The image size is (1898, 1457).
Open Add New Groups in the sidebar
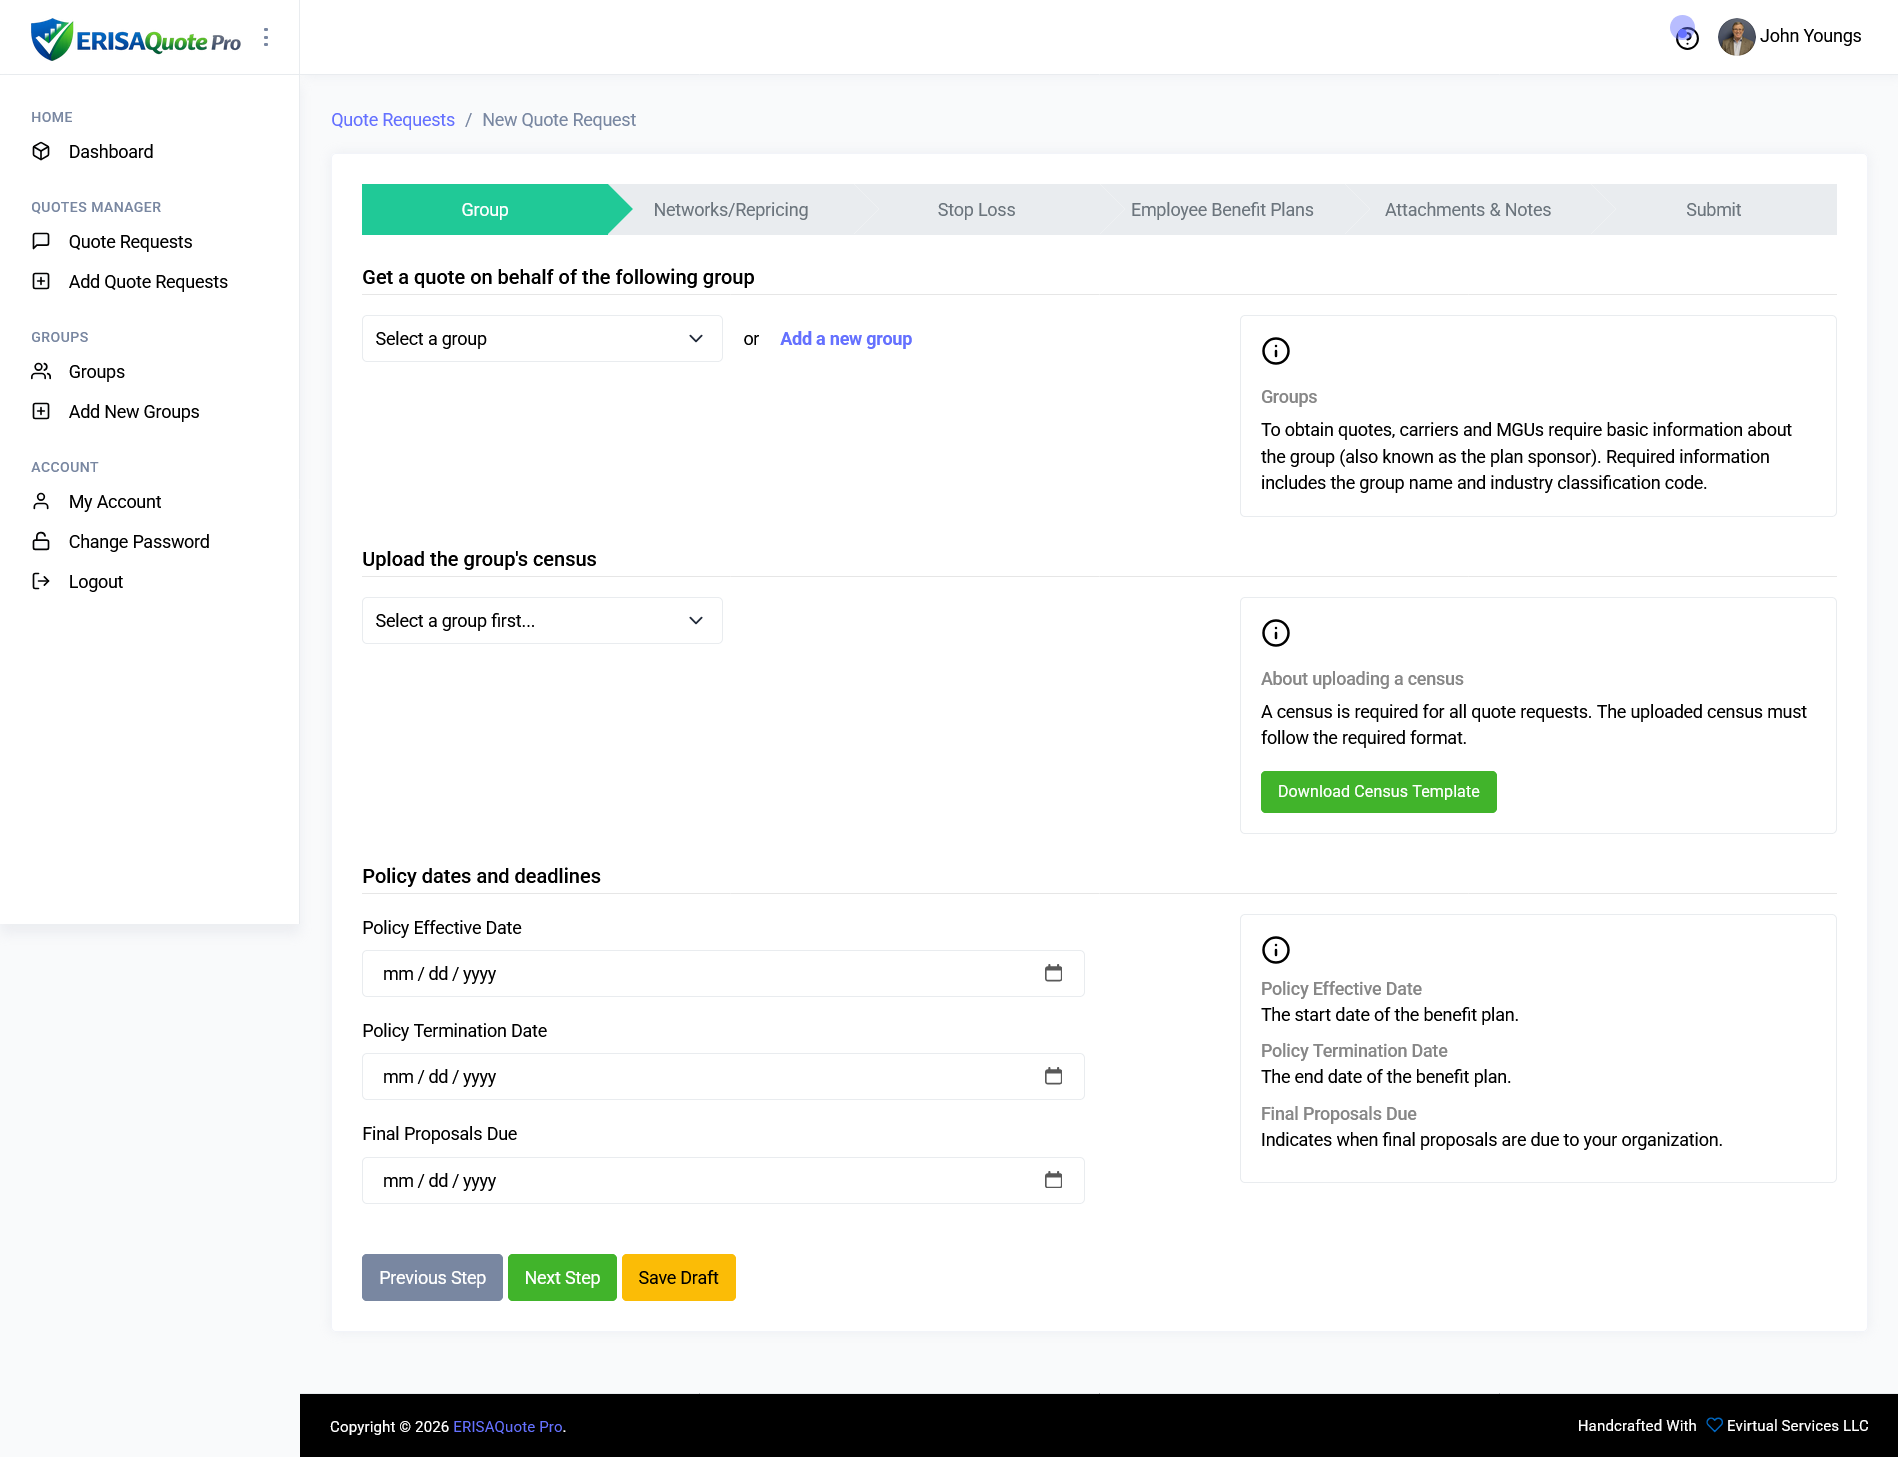tap(134, 412)
